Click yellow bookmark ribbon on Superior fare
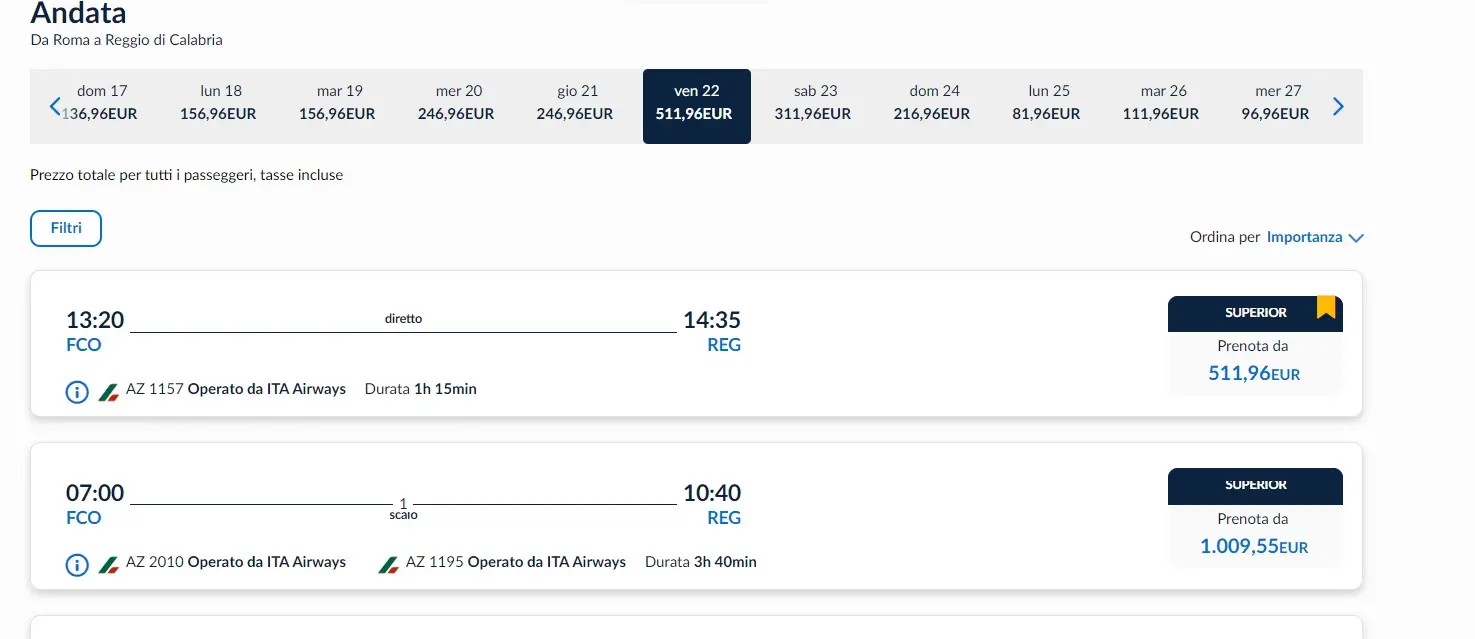The width and height of the screenshot is (1475, 639). point(1326,307)
